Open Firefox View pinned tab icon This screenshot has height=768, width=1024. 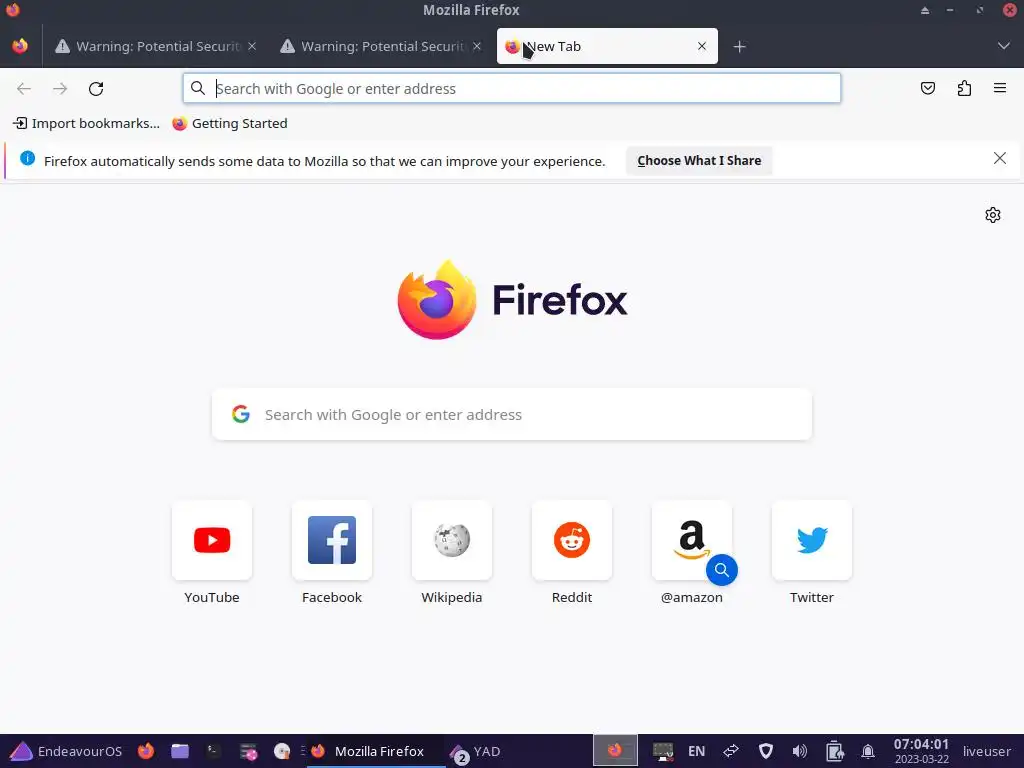[20, 46]
